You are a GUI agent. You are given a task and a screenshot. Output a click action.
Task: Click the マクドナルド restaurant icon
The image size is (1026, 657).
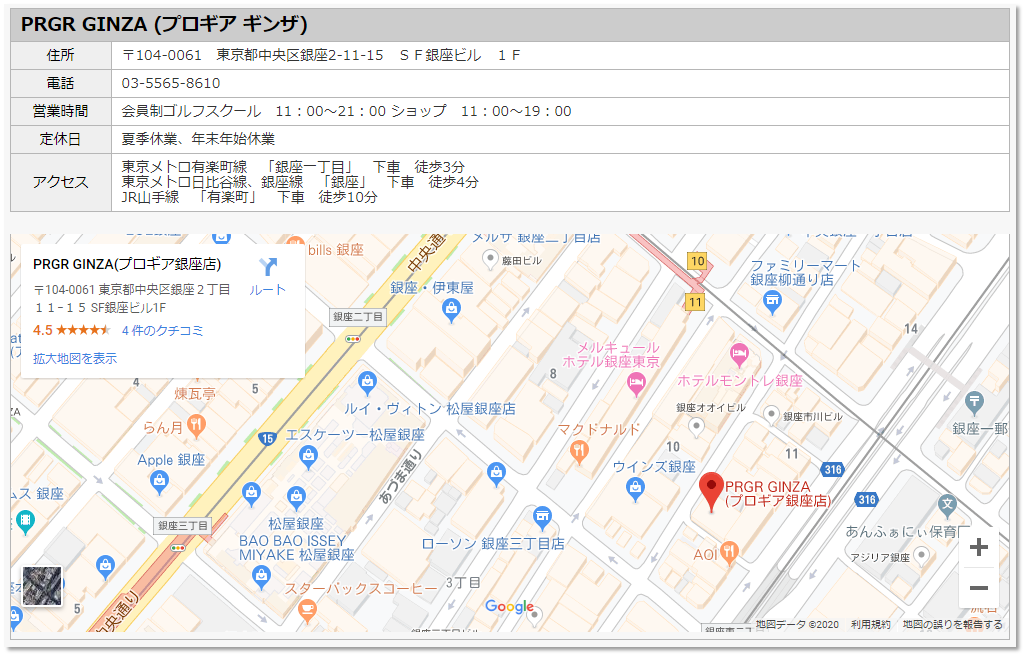[x=578, y=451]
